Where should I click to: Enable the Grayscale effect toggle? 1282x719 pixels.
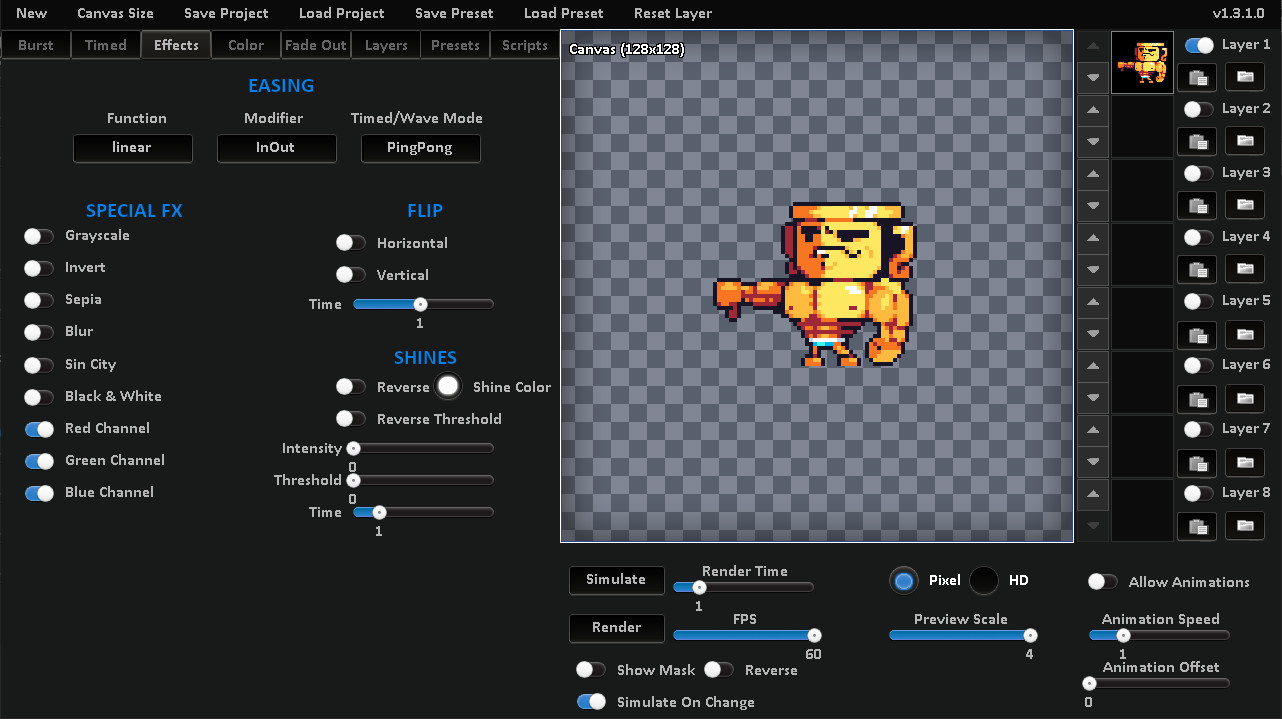coord(38,236)
